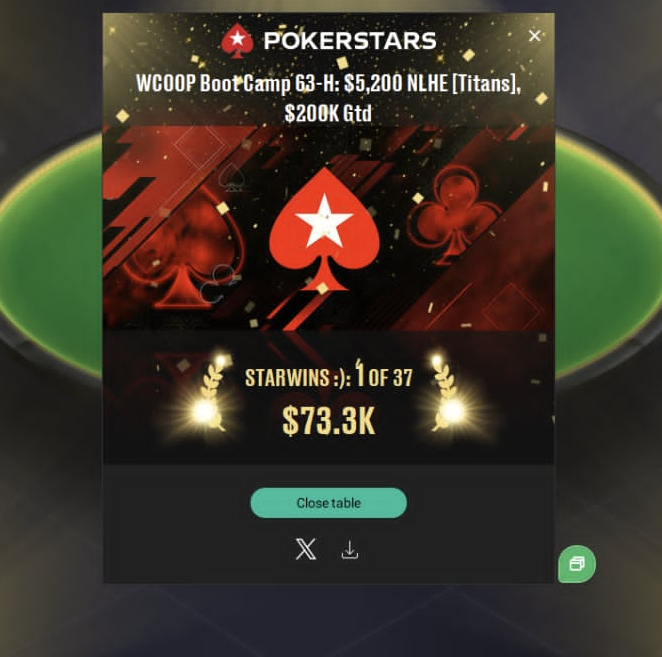
Task: Click the $200K Gtd text line
Action: 328,113
